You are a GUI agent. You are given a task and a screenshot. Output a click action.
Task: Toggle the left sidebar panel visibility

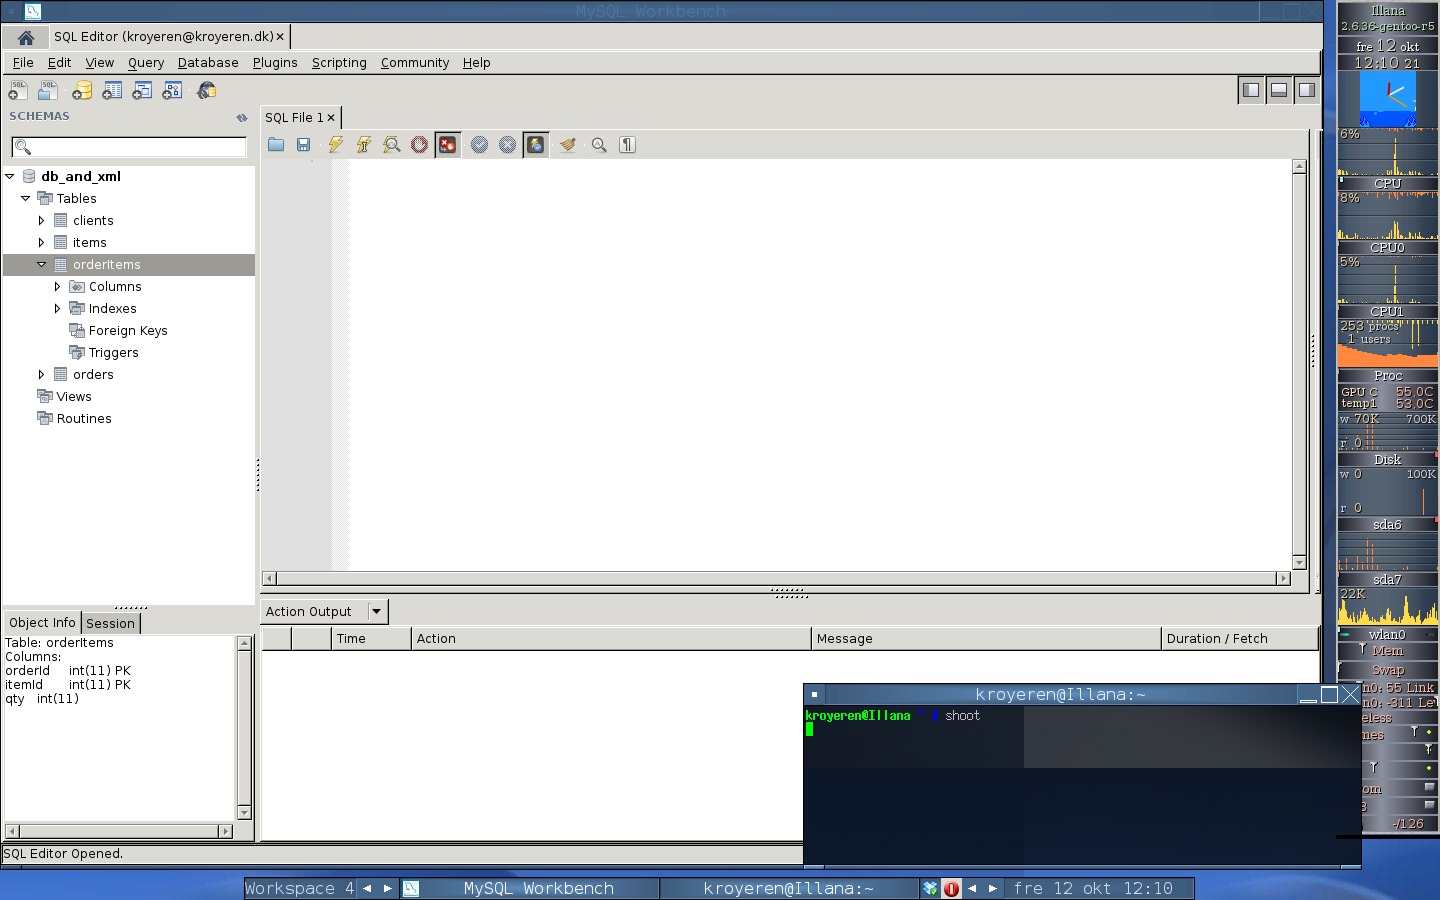tap(1250, 90)
